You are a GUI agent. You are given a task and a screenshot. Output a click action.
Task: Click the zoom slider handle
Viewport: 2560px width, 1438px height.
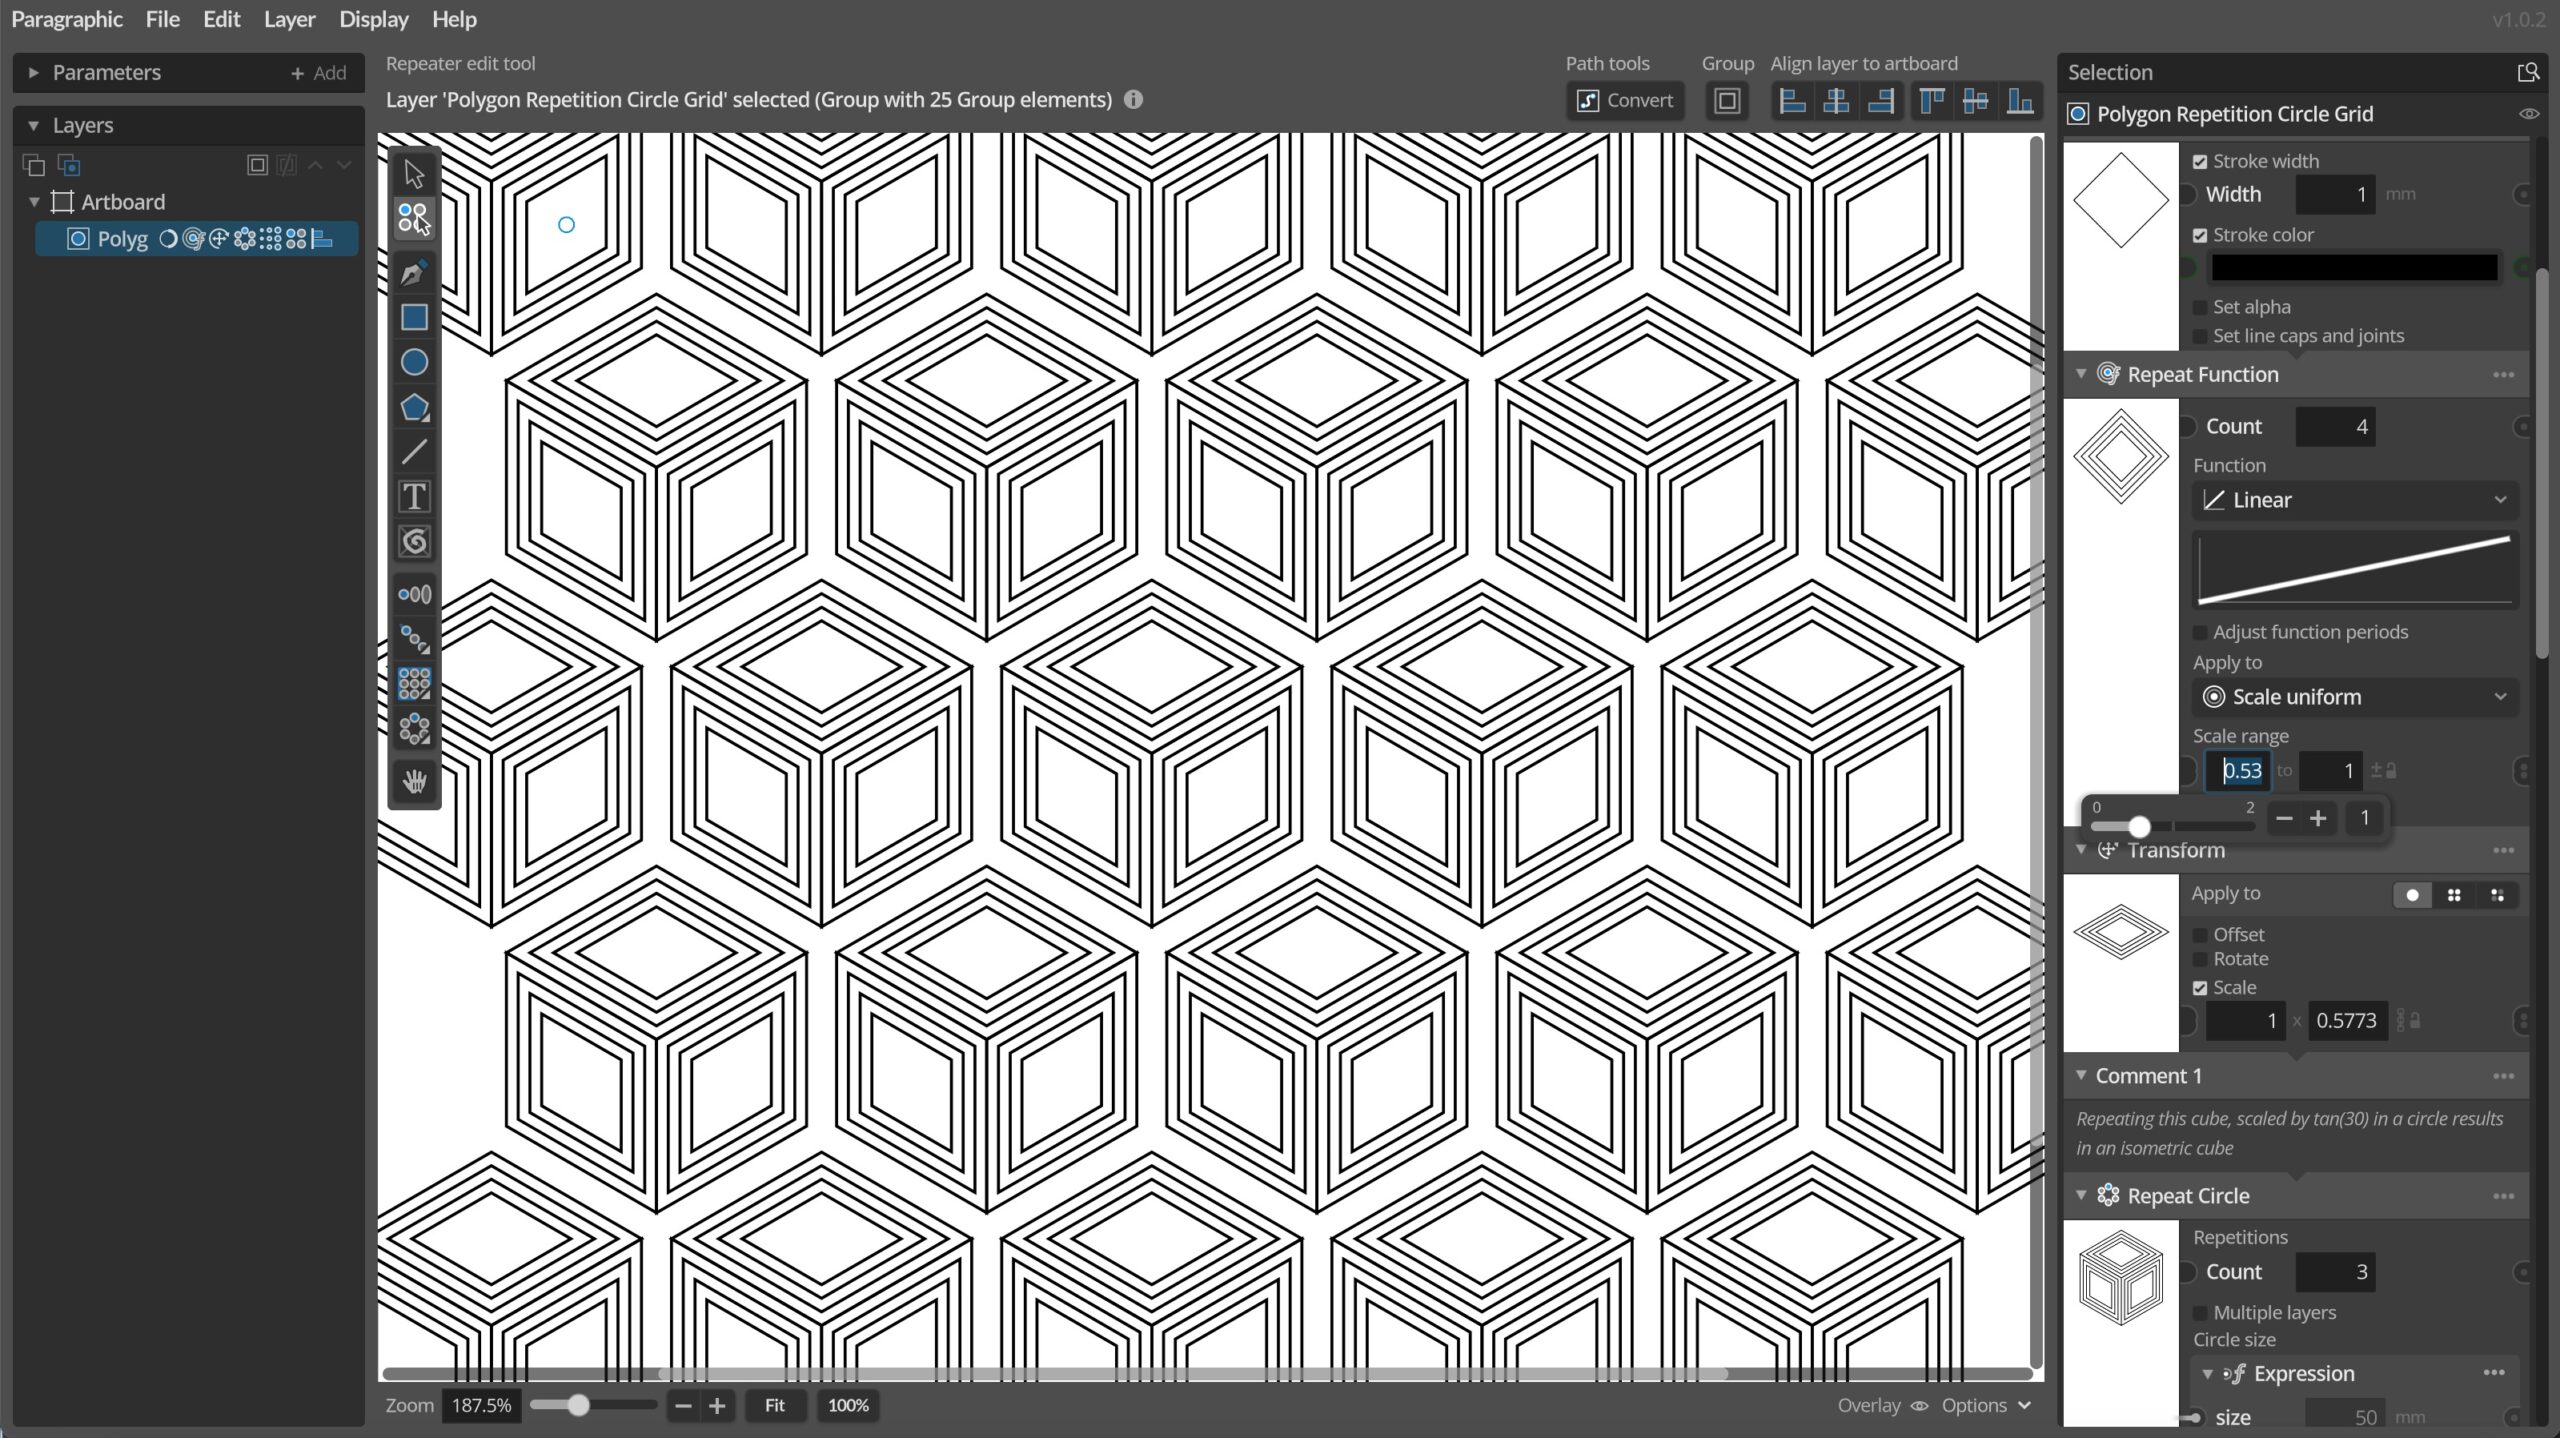pos(578,1405)
